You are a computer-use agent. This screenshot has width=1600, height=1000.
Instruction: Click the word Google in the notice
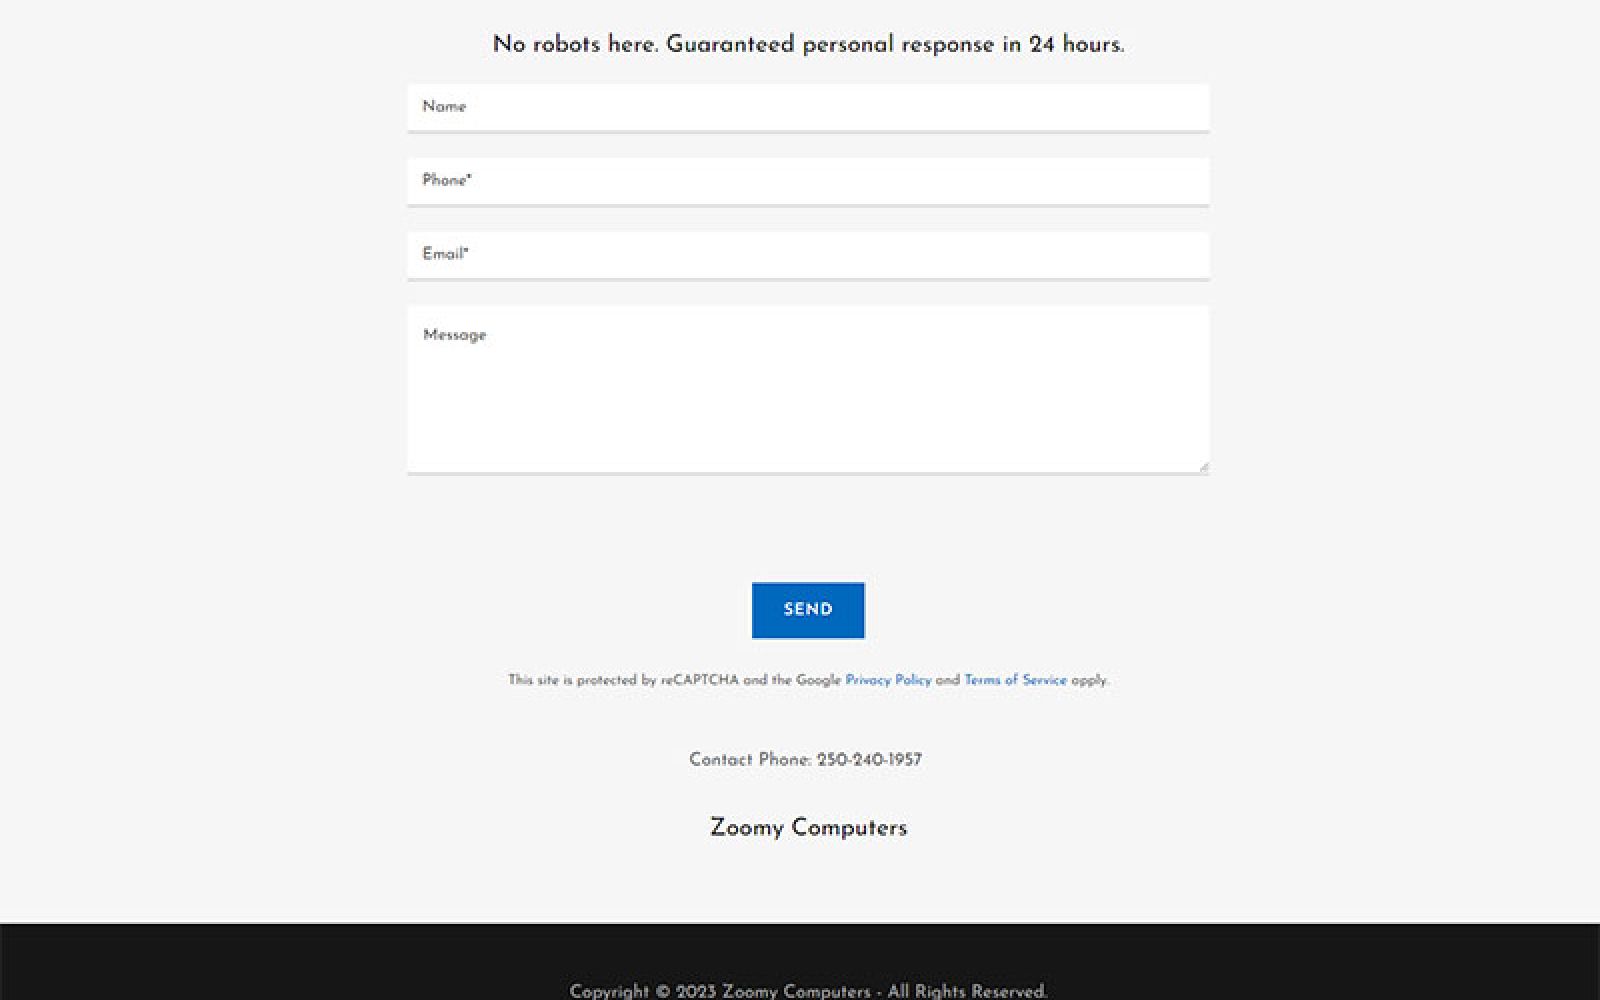click(x=818, y=680)
